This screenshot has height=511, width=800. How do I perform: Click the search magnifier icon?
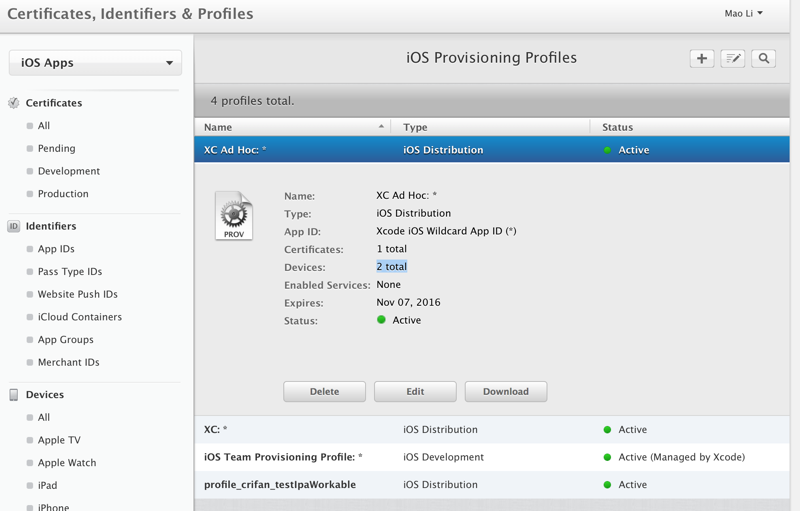pyautogui.click(x=764, y=59)
